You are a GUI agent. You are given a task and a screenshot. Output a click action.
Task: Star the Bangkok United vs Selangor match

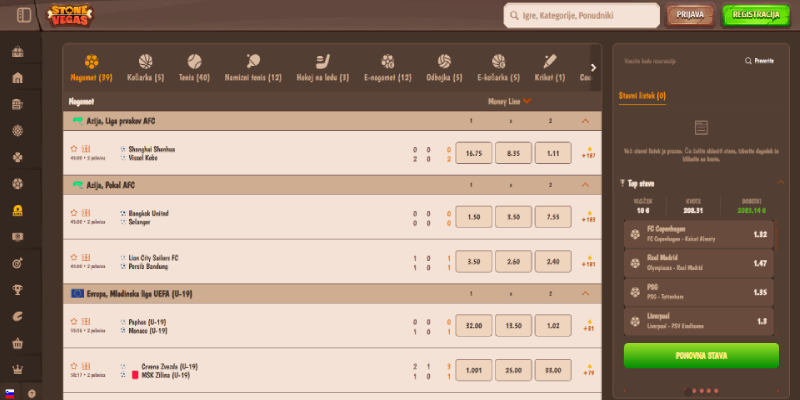click(74, 212)
